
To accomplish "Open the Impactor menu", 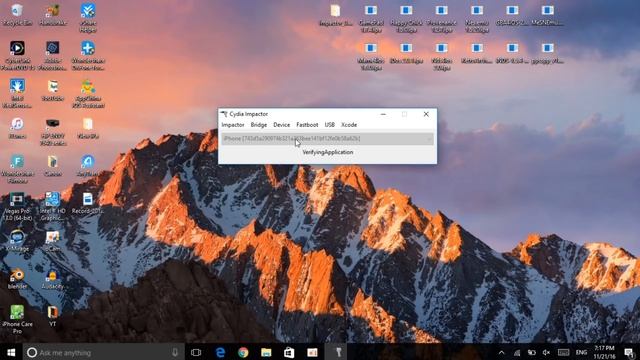I will [x=233, y=125].
